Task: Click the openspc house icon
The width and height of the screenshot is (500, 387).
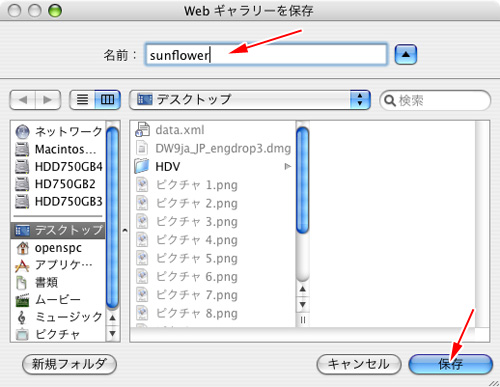Action: [x=22, y=248]
